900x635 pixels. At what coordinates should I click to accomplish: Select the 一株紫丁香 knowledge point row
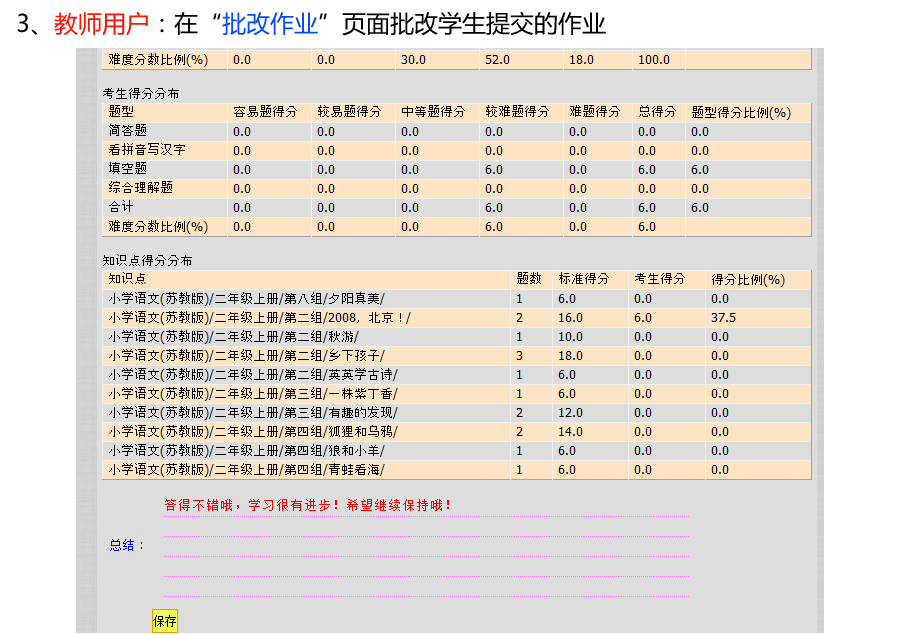coord(252,394)
